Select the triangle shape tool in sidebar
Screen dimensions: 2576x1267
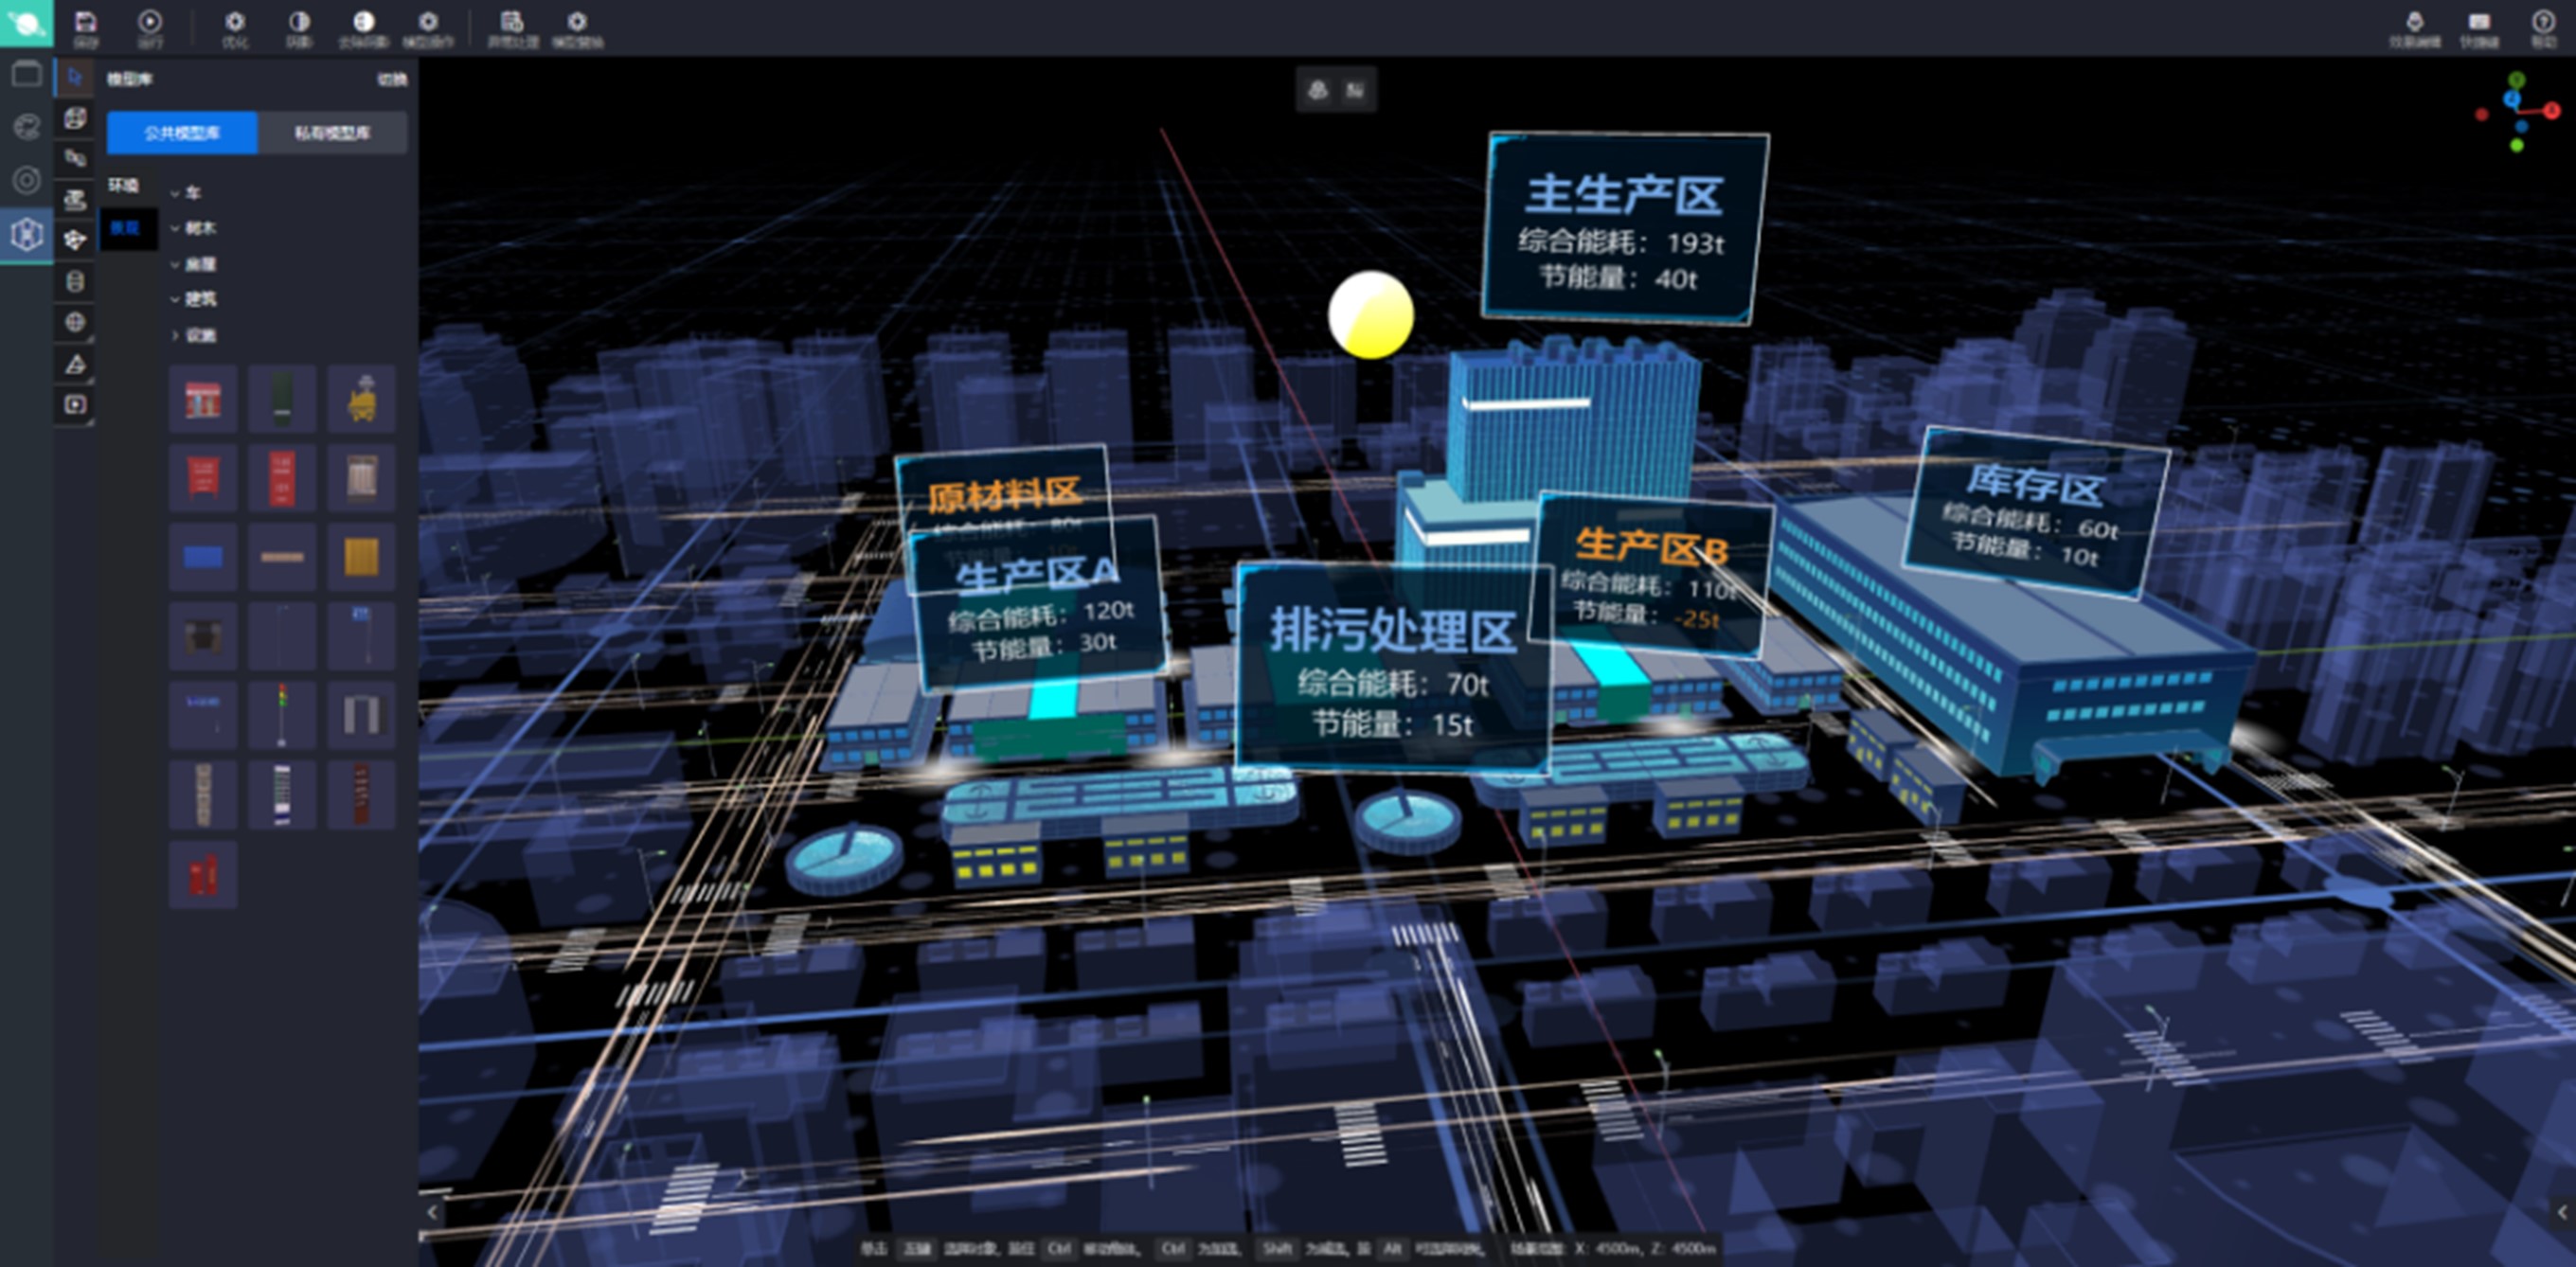[x=75, y=364]
